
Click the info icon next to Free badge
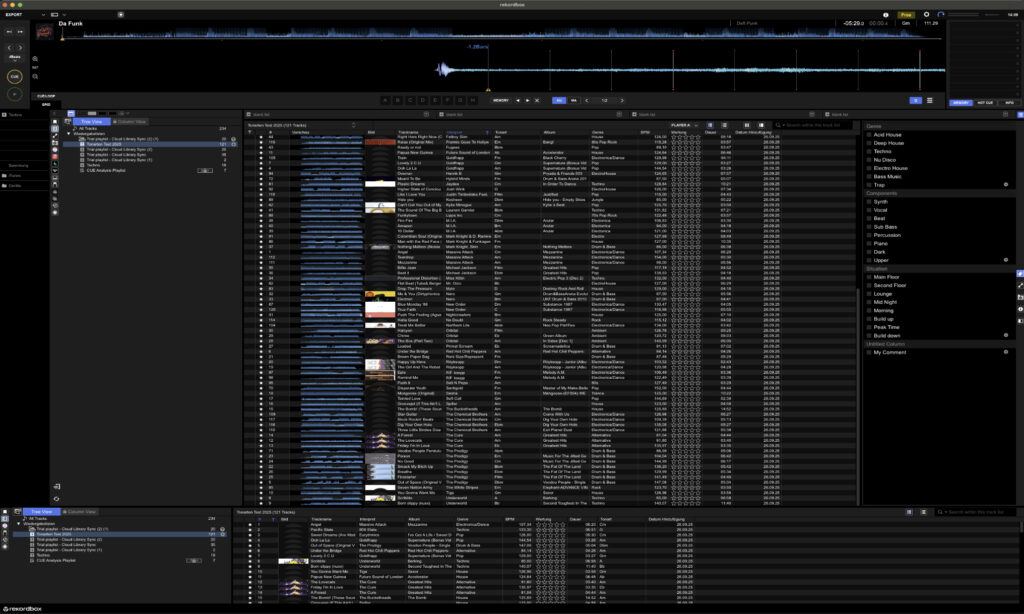(x=886, y=15)
